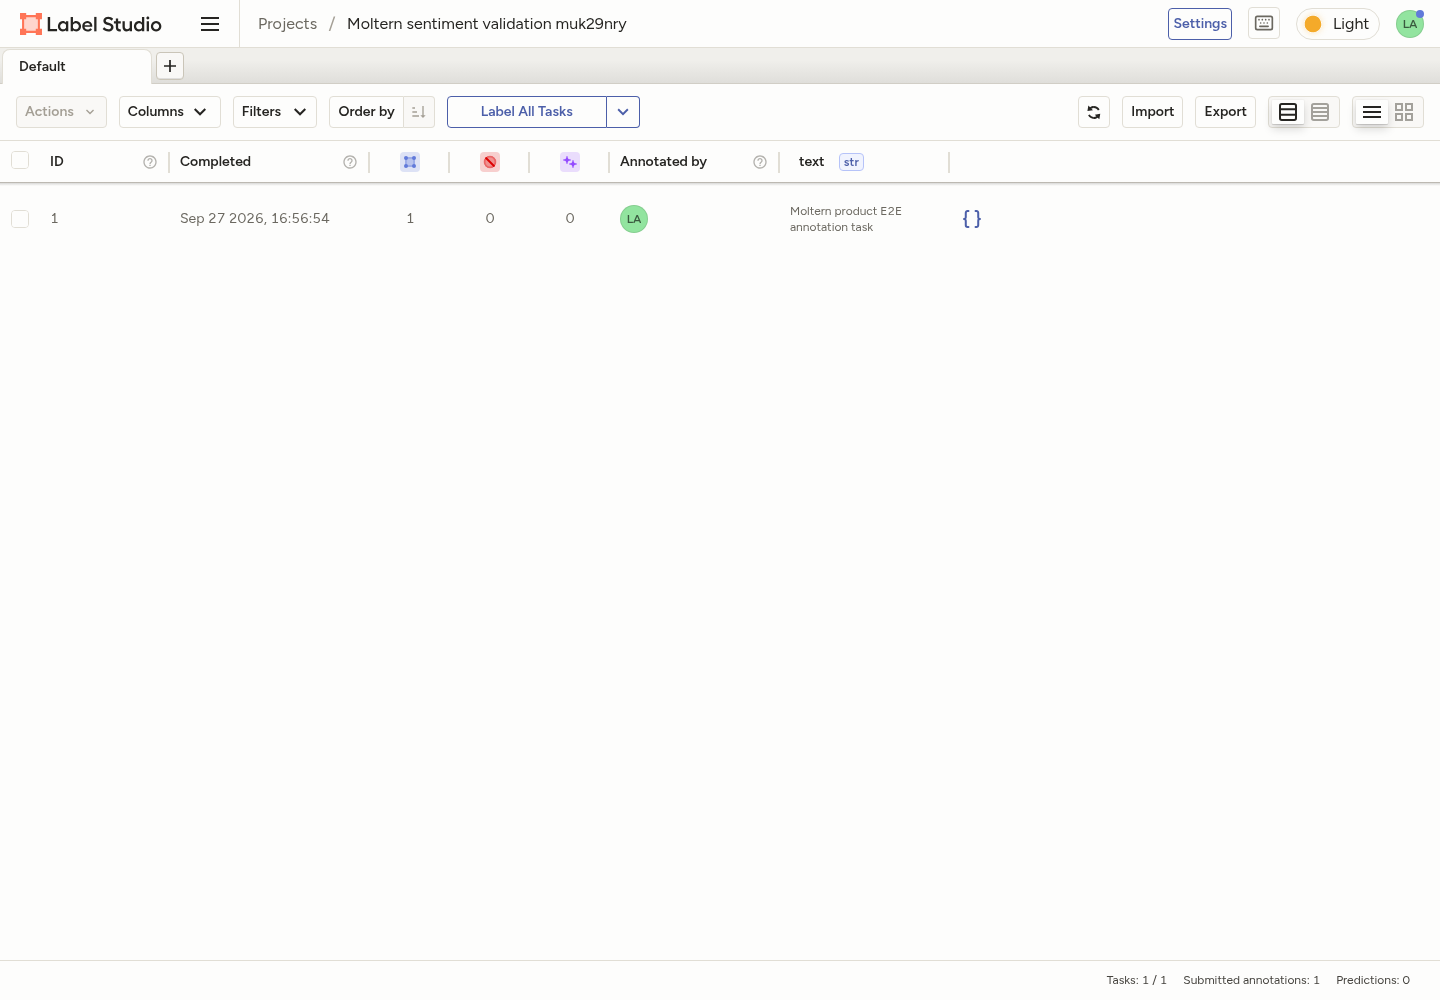Switch to compact row density view
This screenshot has height=1000, width=1440.
click(x=1320, y=112)
